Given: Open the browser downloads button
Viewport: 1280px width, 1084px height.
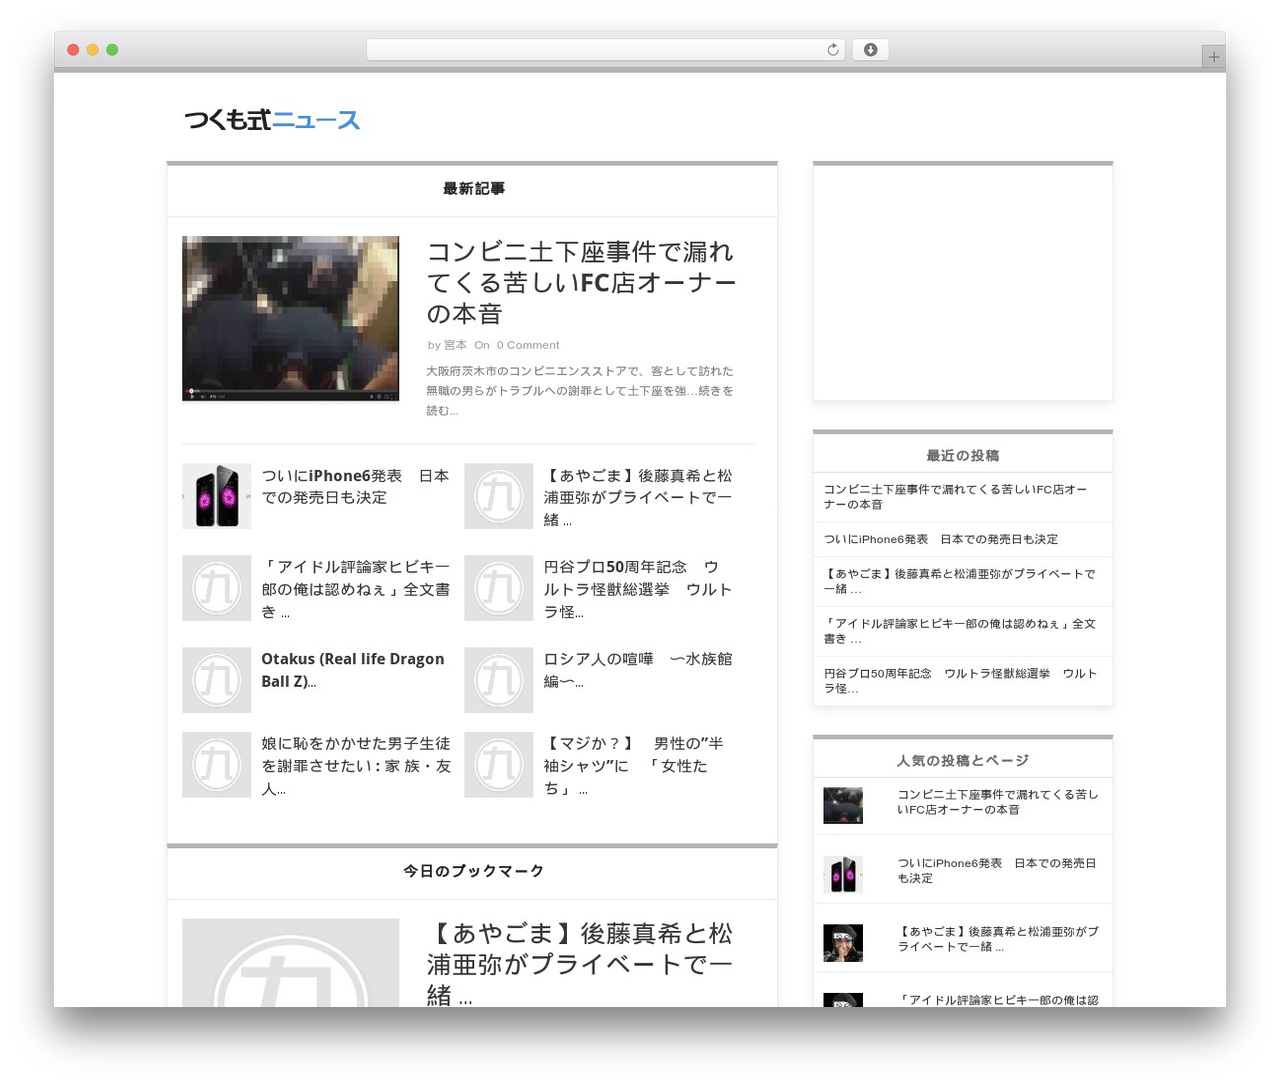Looking at the screenshot, I should tap(870, 50).
